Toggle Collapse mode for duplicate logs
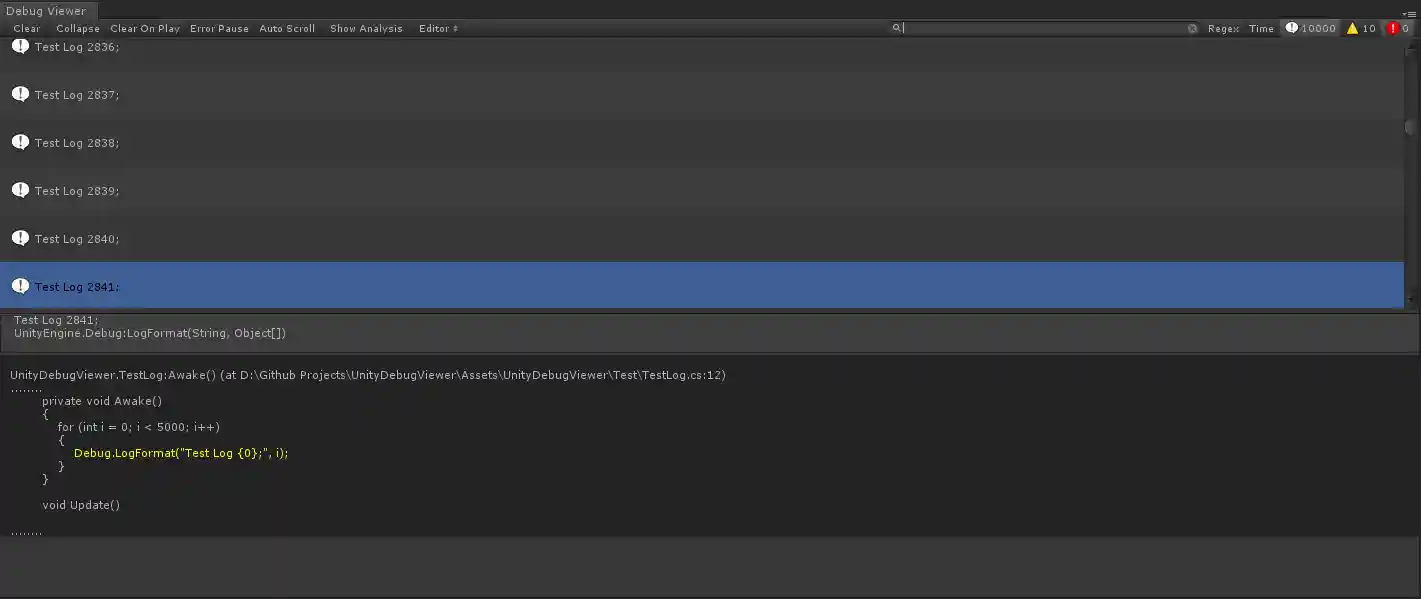Screen dimensions: 1421x599 (77, 28)
